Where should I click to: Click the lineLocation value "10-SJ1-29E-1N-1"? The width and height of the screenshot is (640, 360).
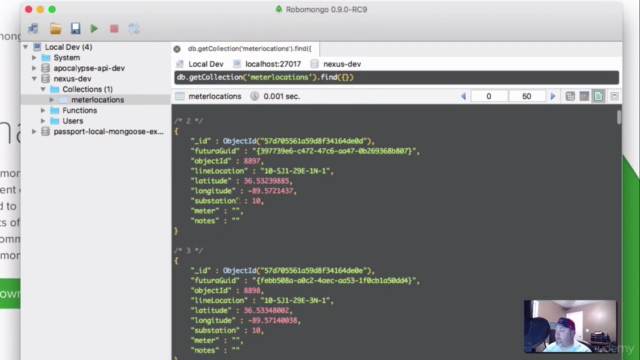(295, 171)
